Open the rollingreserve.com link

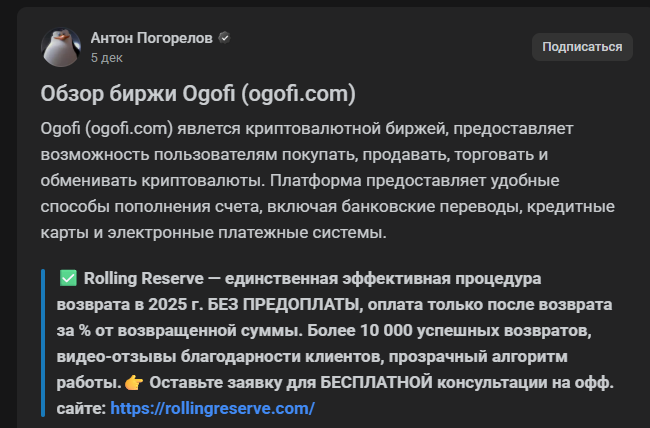(212, 408)
